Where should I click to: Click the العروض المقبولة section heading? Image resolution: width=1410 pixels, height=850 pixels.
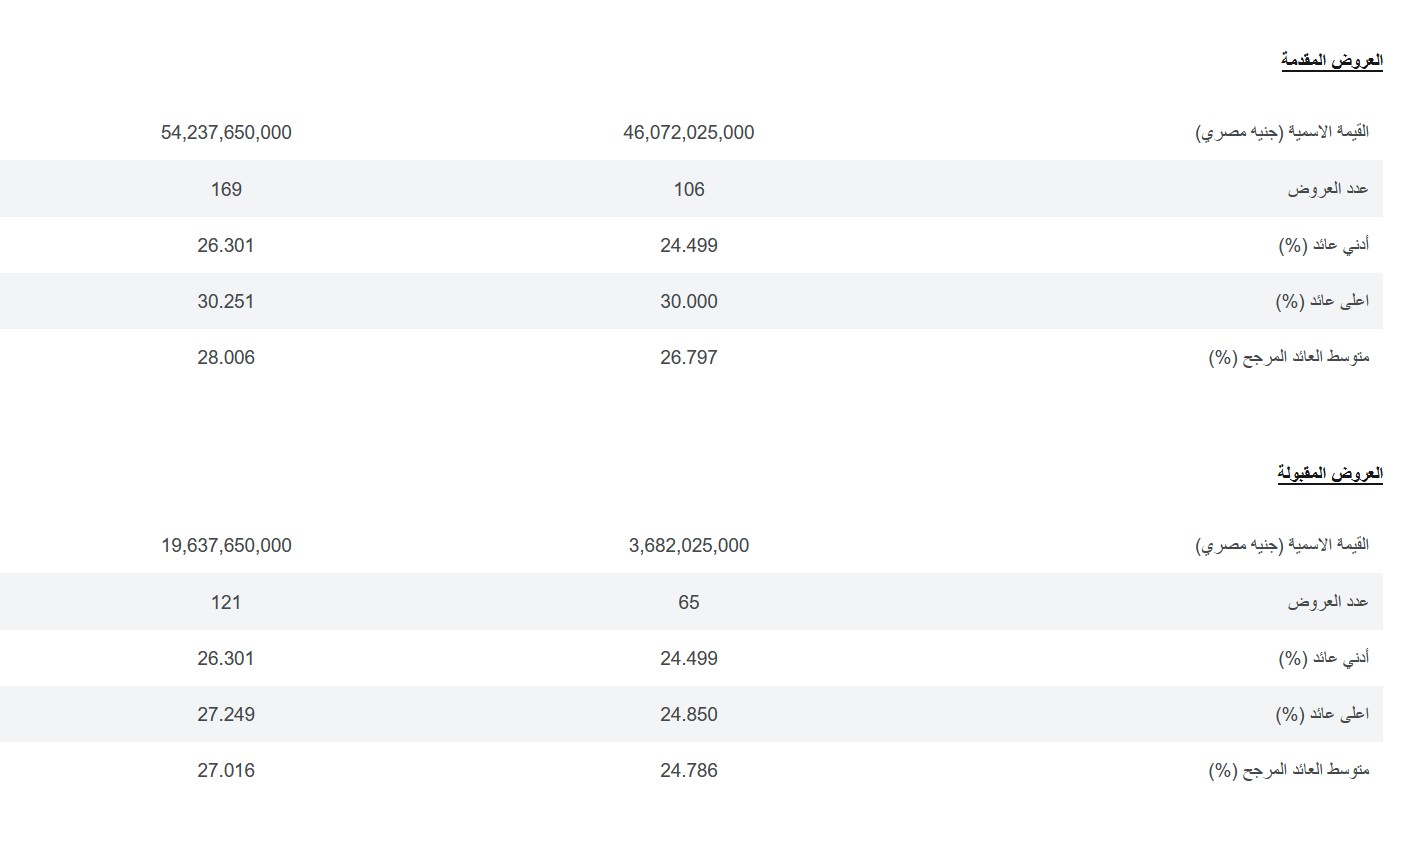pyautogui.click(x=1330, y=474)
